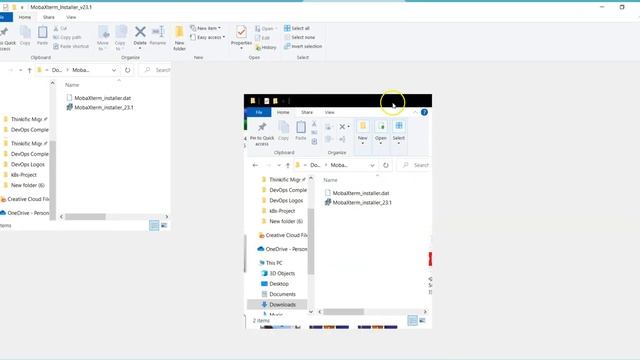The width and height of the screenshot is (640, 360).
Task: Open the New item dropdown in background window
Action: 205,28
